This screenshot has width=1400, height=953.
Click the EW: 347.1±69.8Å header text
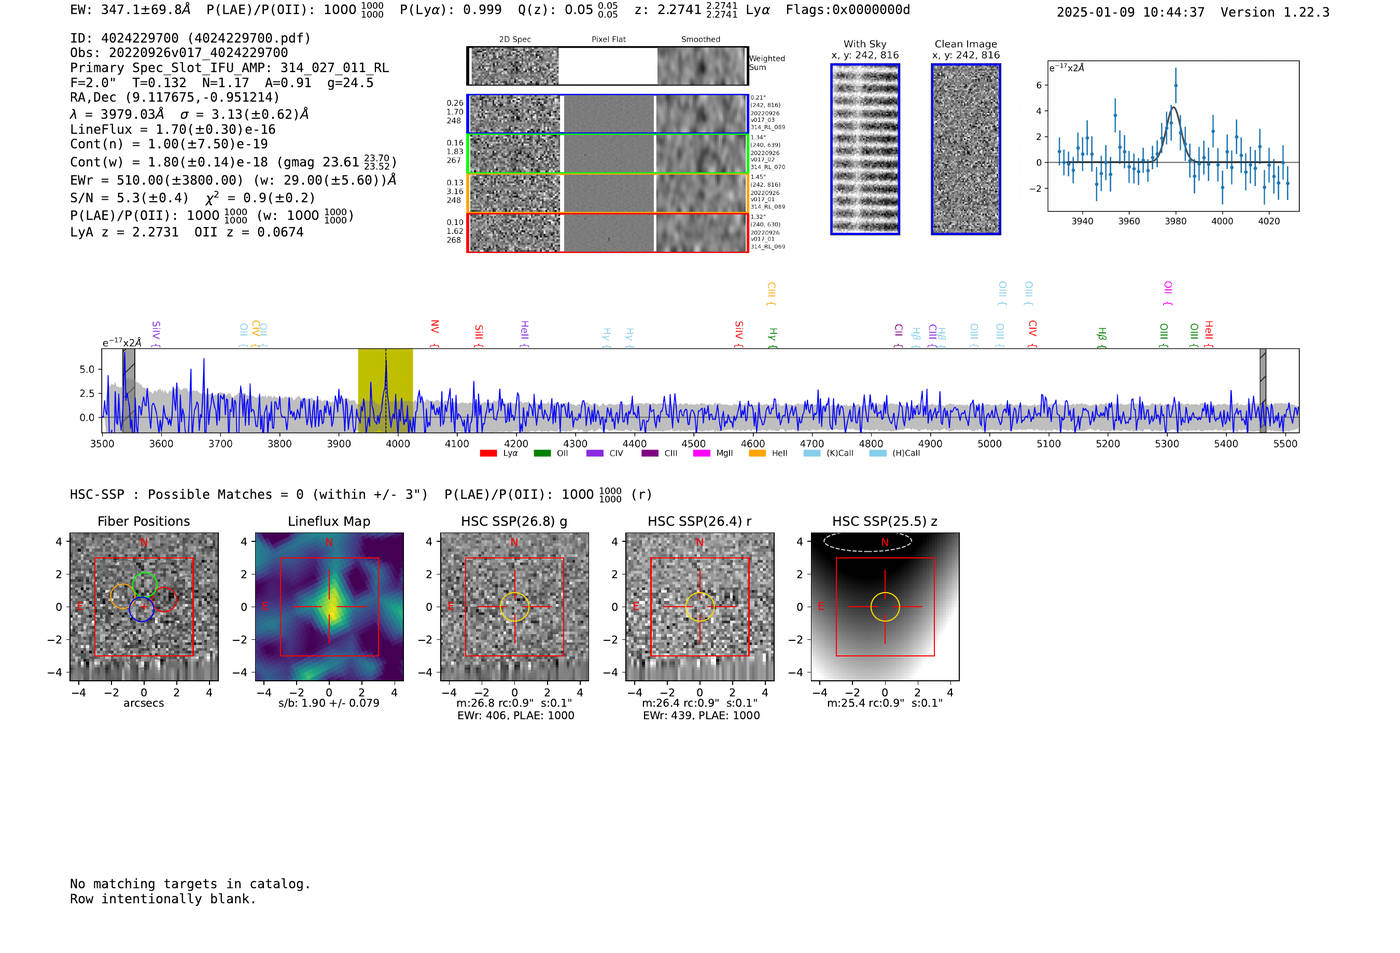(x=130, y=10)
